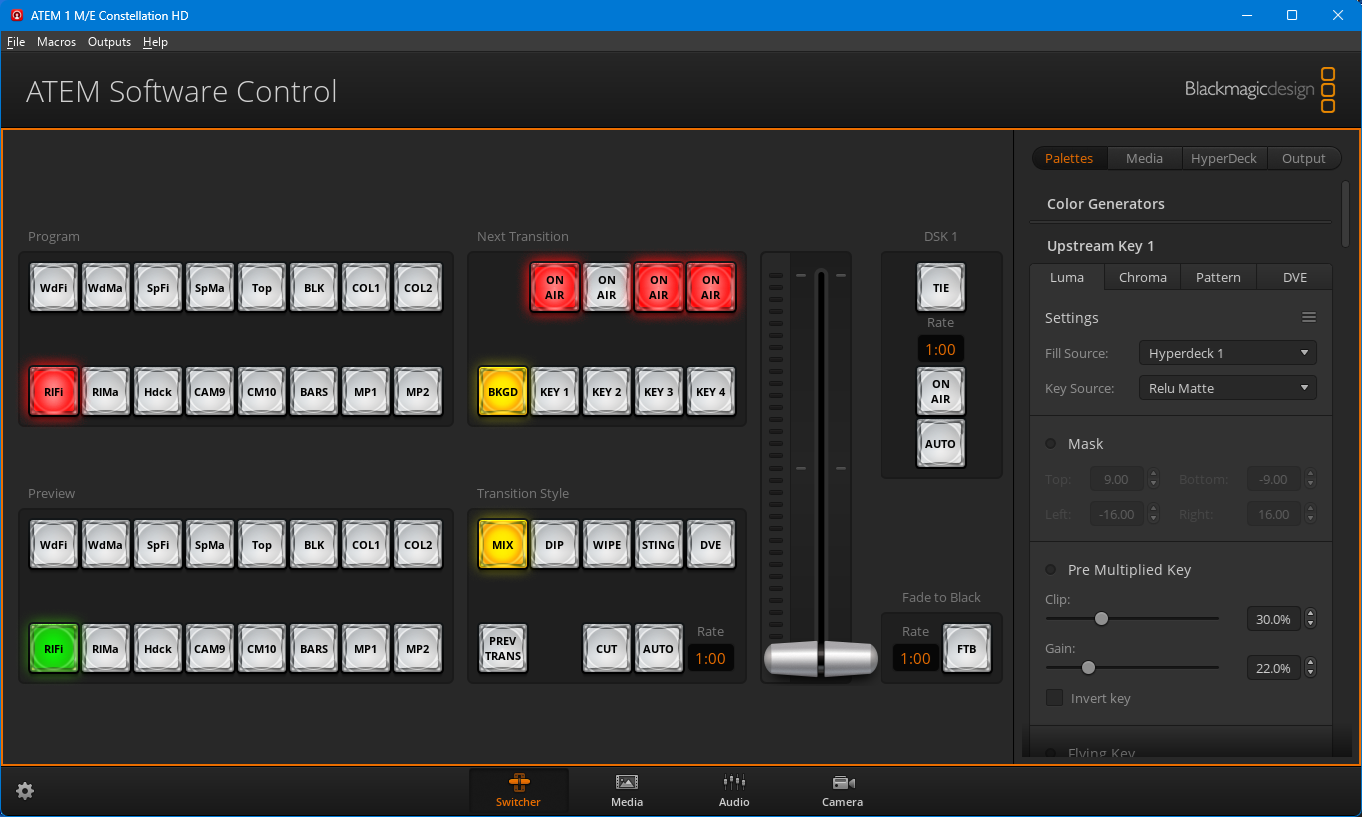Open the Help menu

point(155,42)
